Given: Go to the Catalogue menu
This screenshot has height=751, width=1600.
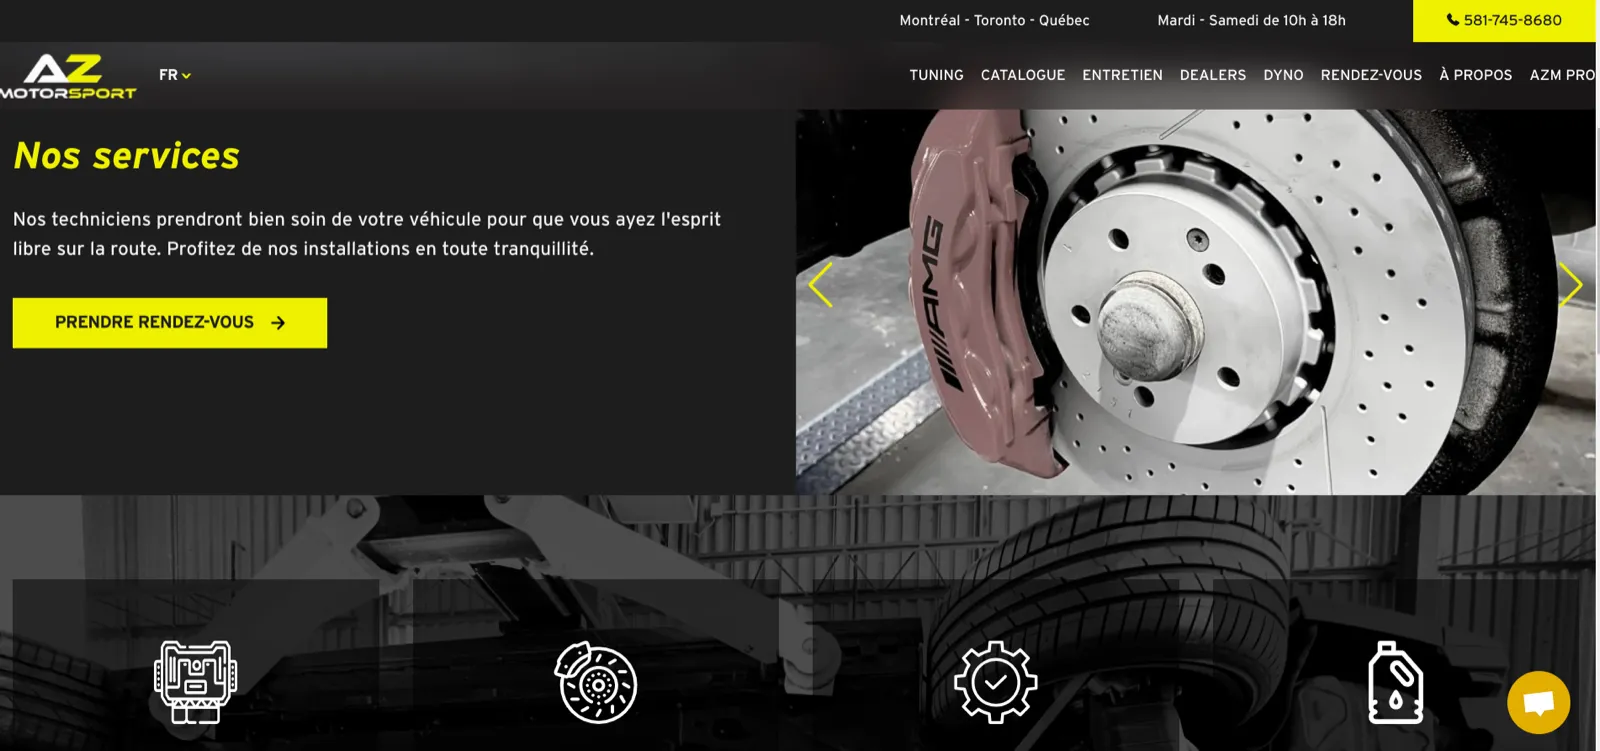Looking at the screenshot, I should [x=1022, y=75].
